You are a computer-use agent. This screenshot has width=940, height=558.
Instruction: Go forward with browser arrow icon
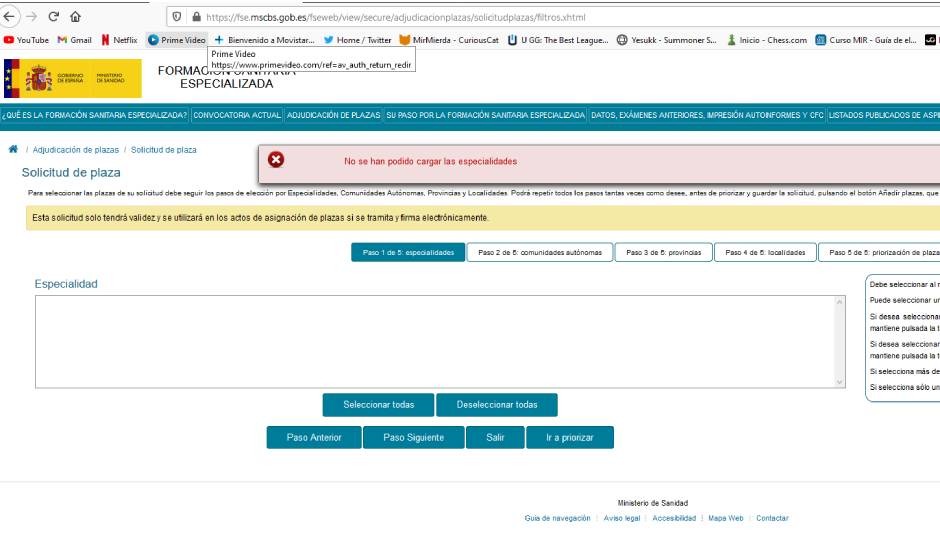click(x=31, y=17)
